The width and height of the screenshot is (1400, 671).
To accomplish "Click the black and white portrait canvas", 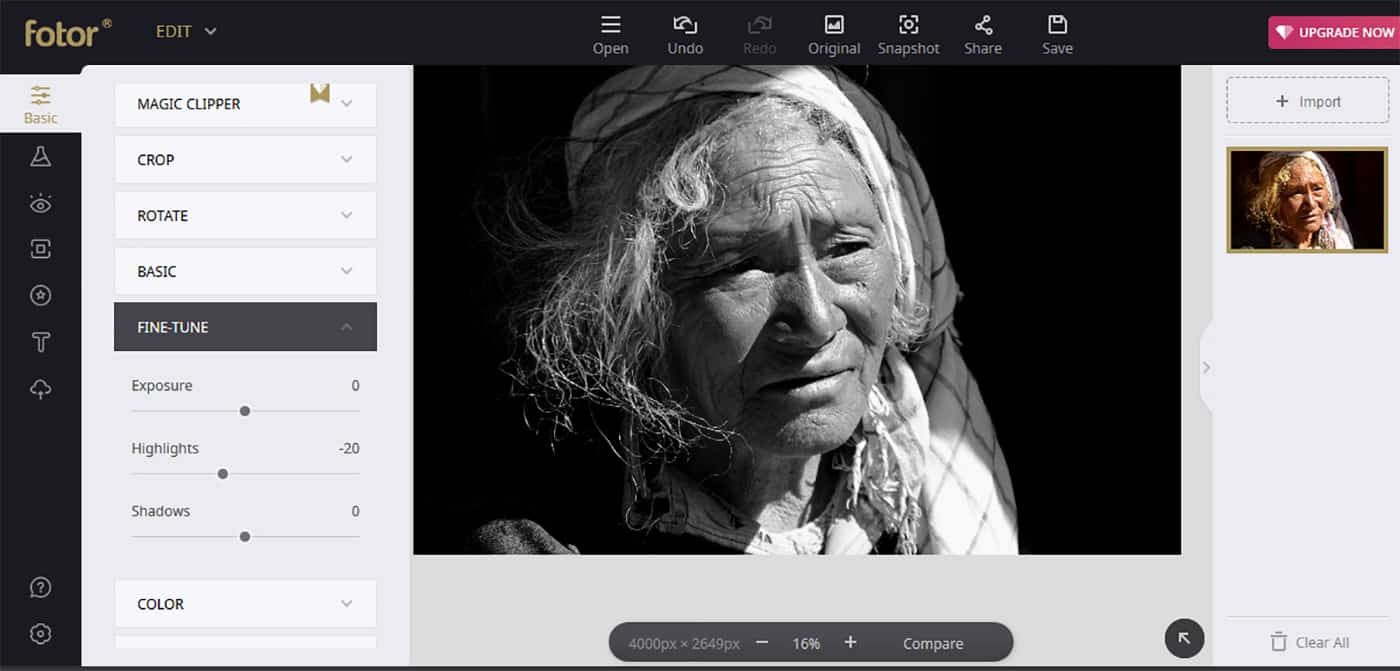I will click(797, 310).
